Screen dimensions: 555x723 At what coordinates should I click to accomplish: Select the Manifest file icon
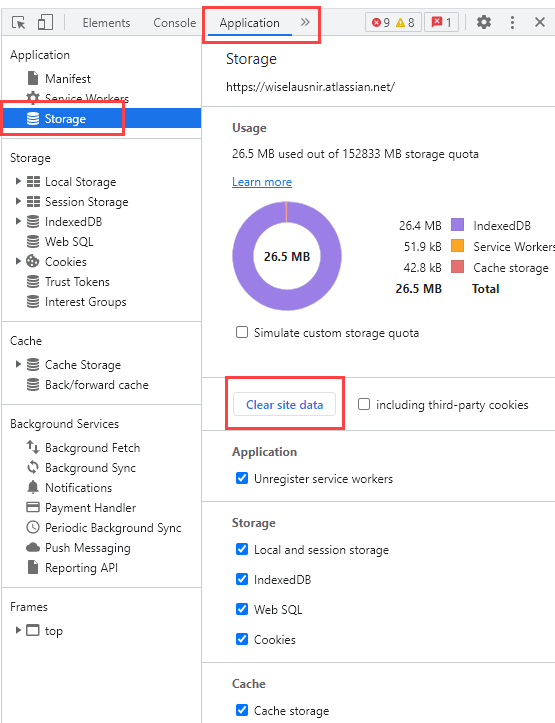tap(33, 78)
